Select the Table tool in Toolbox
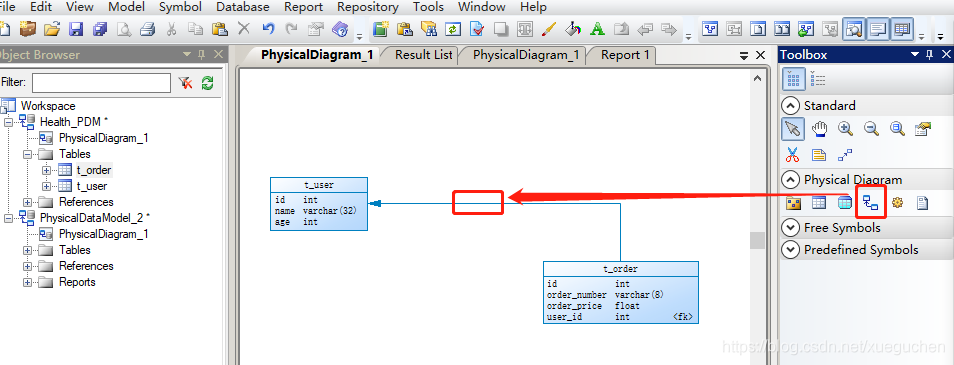 coord(819,203)
